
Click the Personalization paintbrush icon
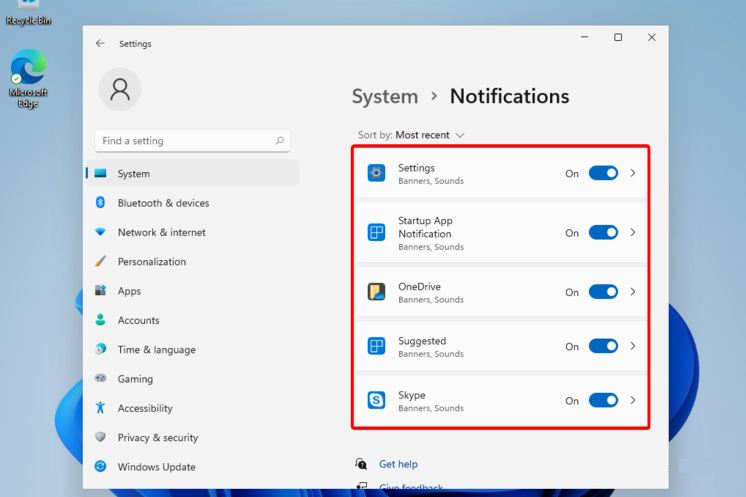[x=100, y=261]
